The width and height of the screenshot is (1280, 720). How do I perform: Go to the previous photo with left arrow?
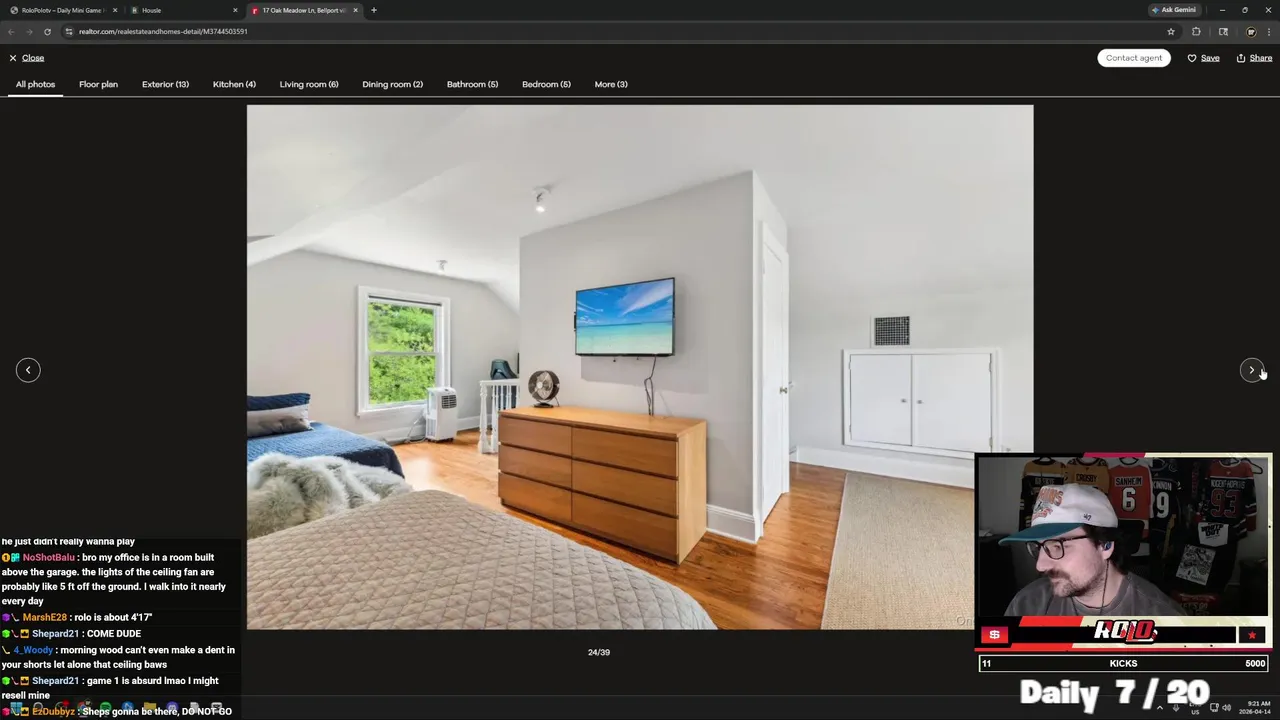click(28, 370)
